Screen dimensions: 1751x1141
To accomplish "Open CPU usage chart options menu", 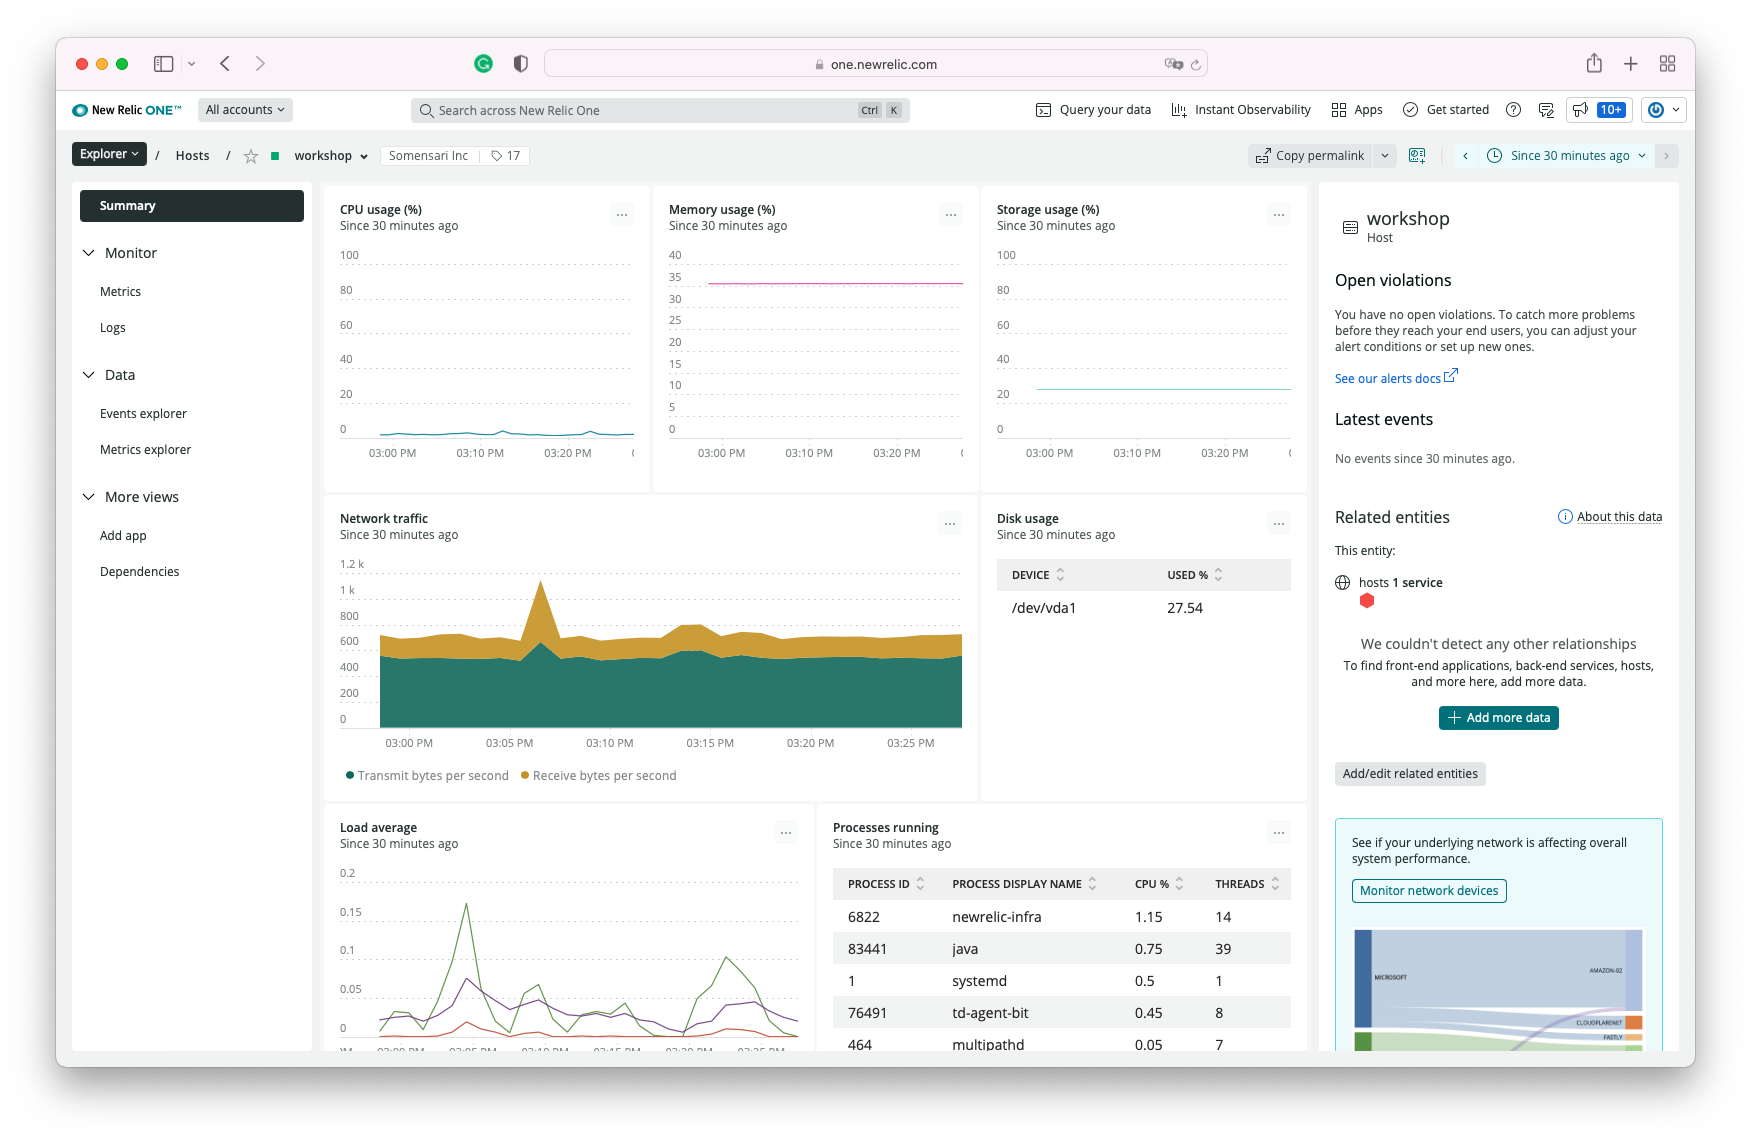I will point(622,214).
